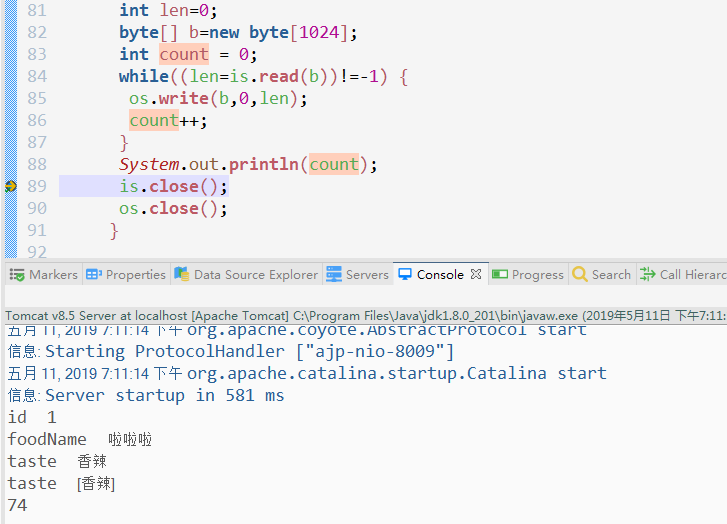Click the Console monitor icon
This screenshot has width=727, height=524.
pos(405,275)
